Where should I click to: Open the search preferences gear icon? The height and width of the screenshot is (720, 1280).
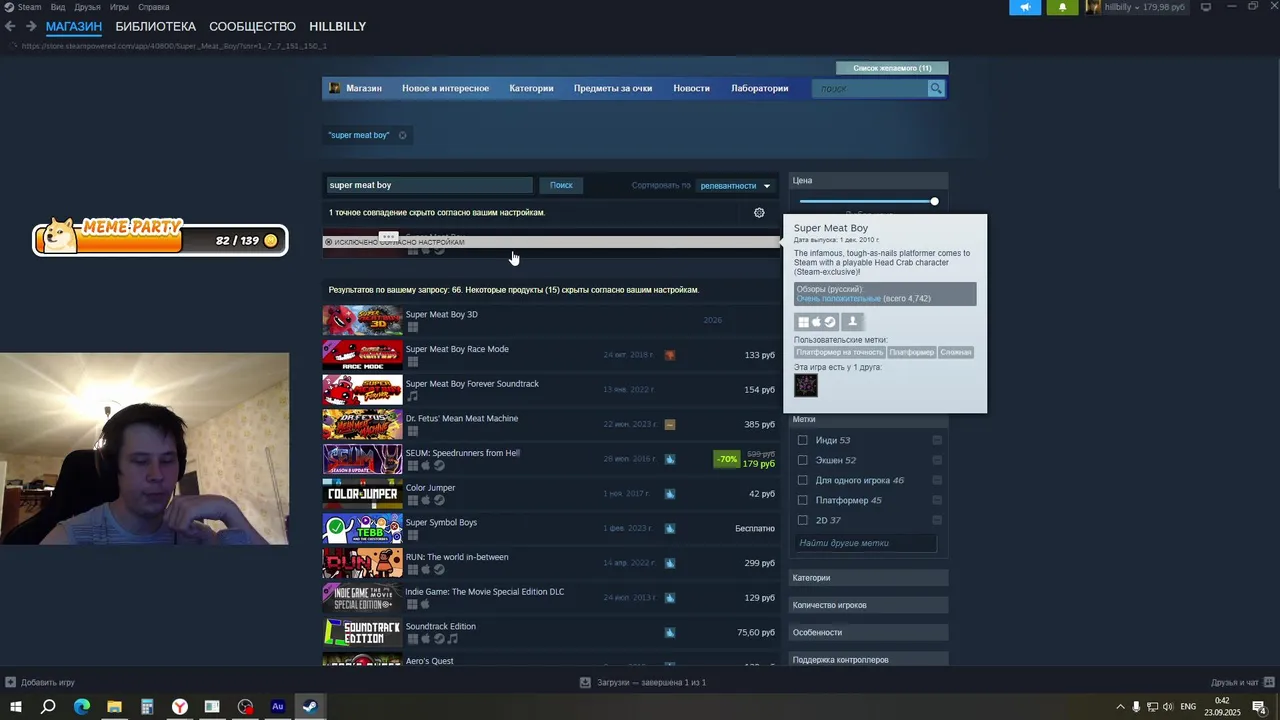pos(759,212)
